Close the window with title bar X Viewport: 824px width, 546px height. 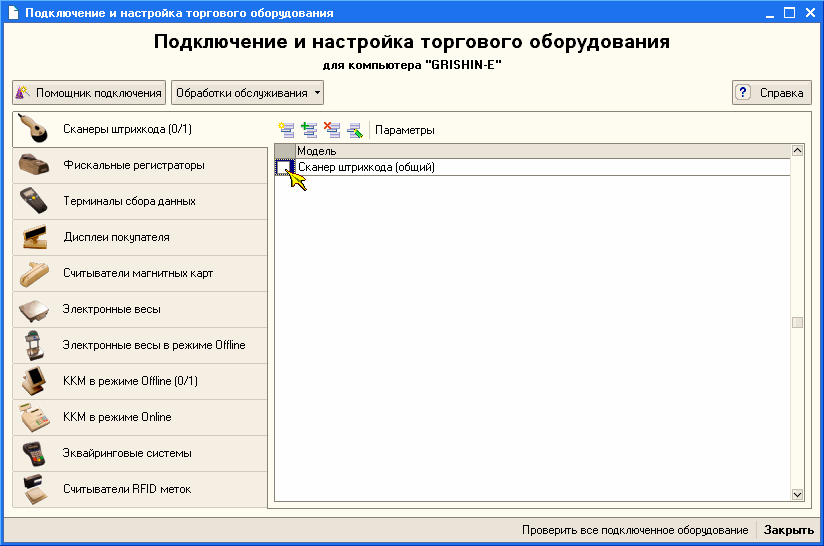(x=810, y=13)
